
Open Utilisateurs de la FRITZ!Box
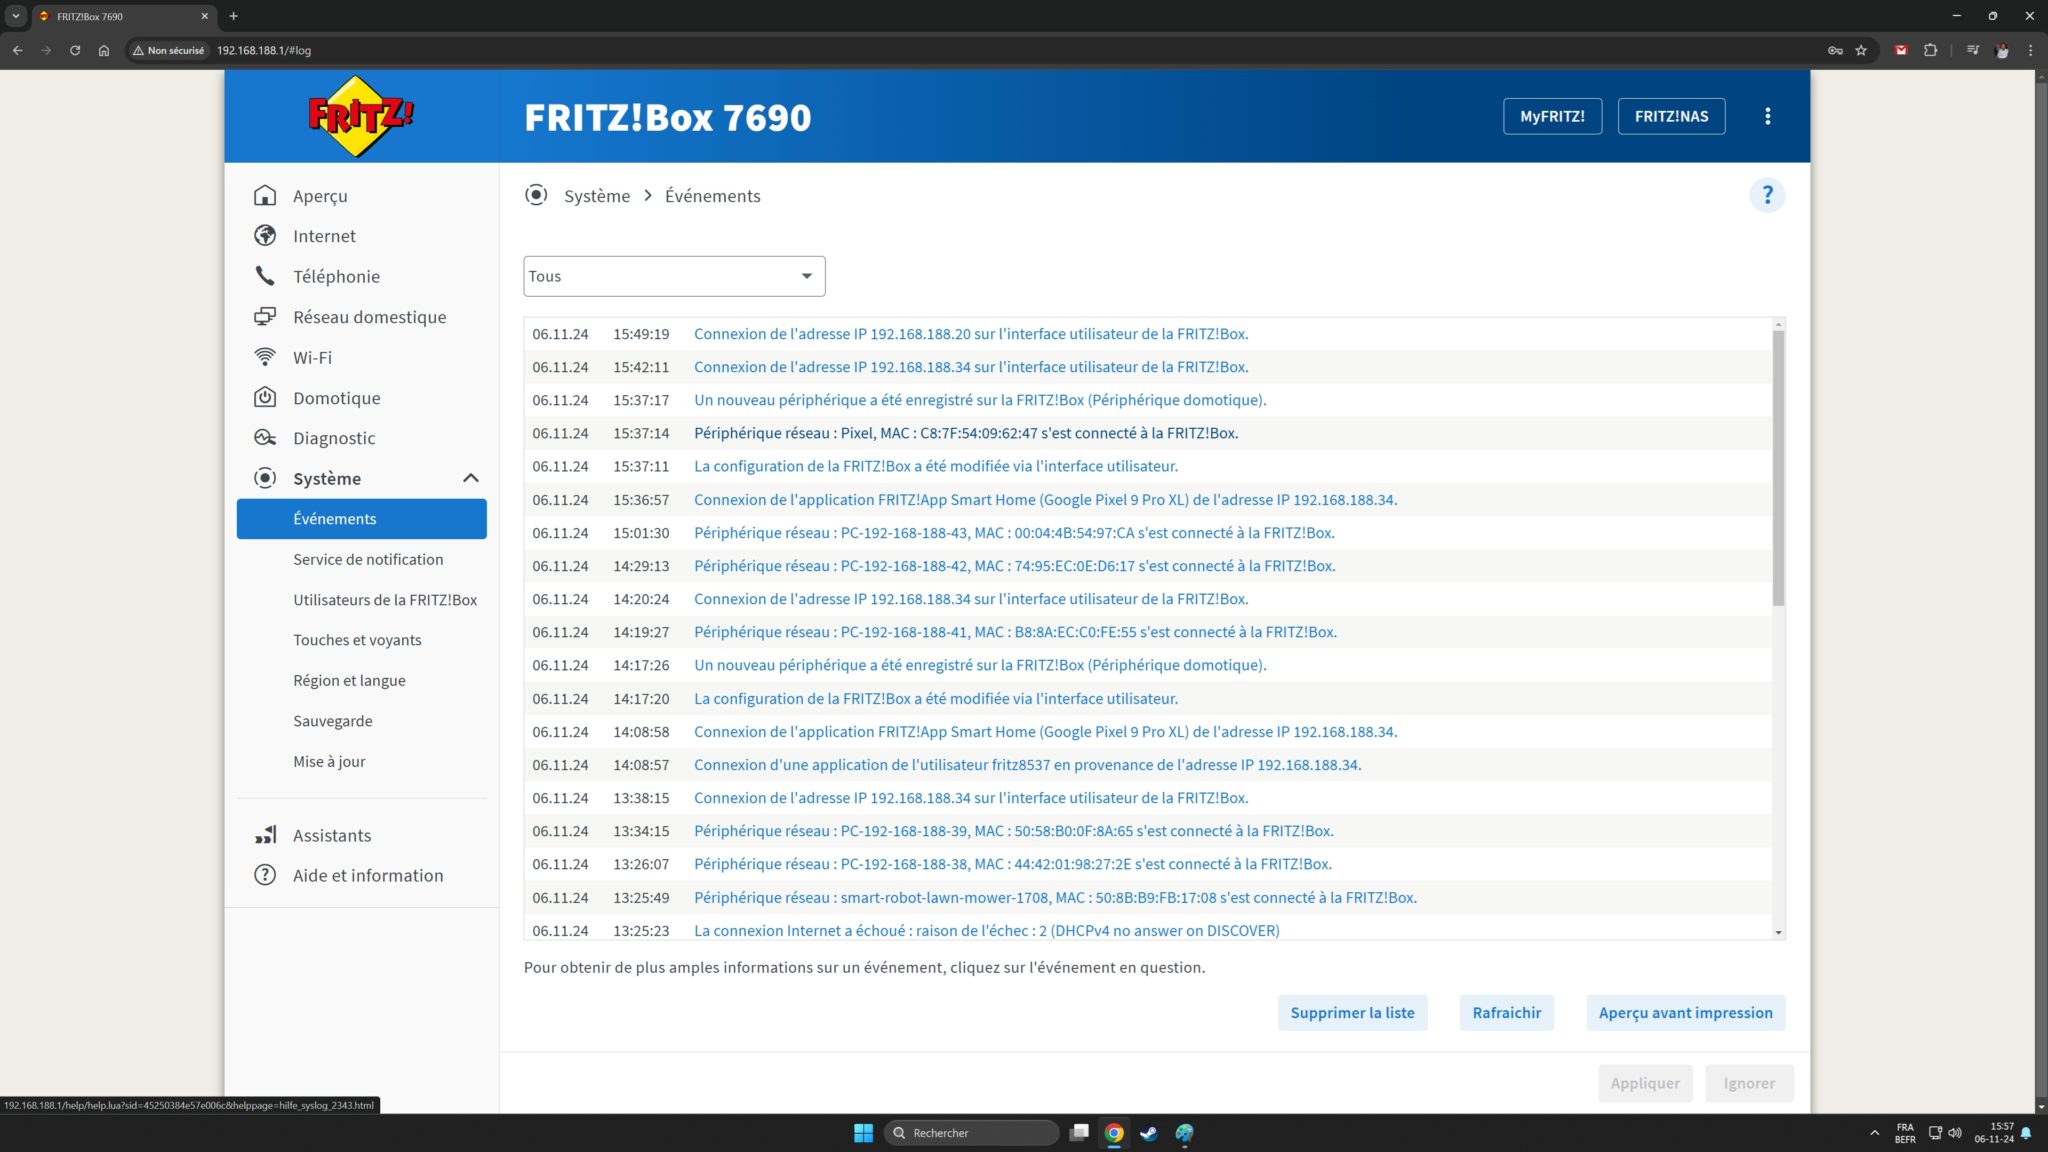[385, 599]
